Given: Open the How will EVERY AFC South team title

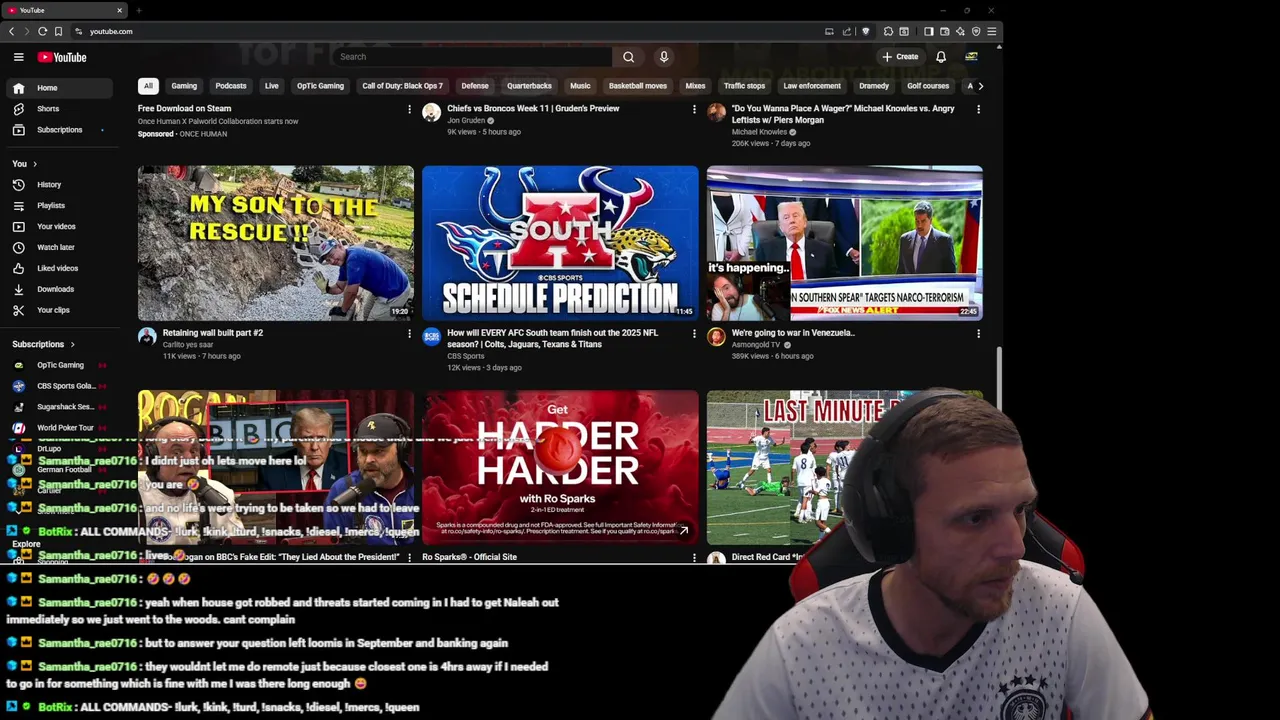Looking at the screenshot, I should (552, 338).
